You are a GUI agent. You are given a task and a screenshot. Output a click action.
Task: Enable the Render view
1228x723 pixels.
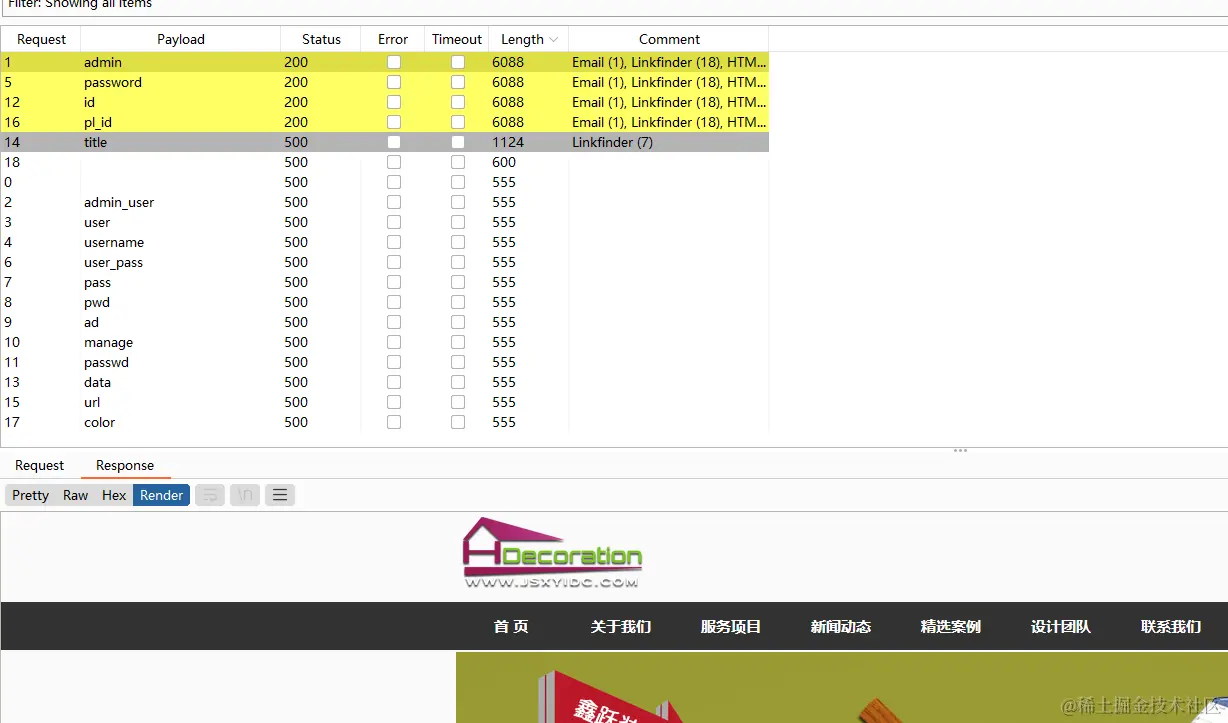(x=160, y=494)
